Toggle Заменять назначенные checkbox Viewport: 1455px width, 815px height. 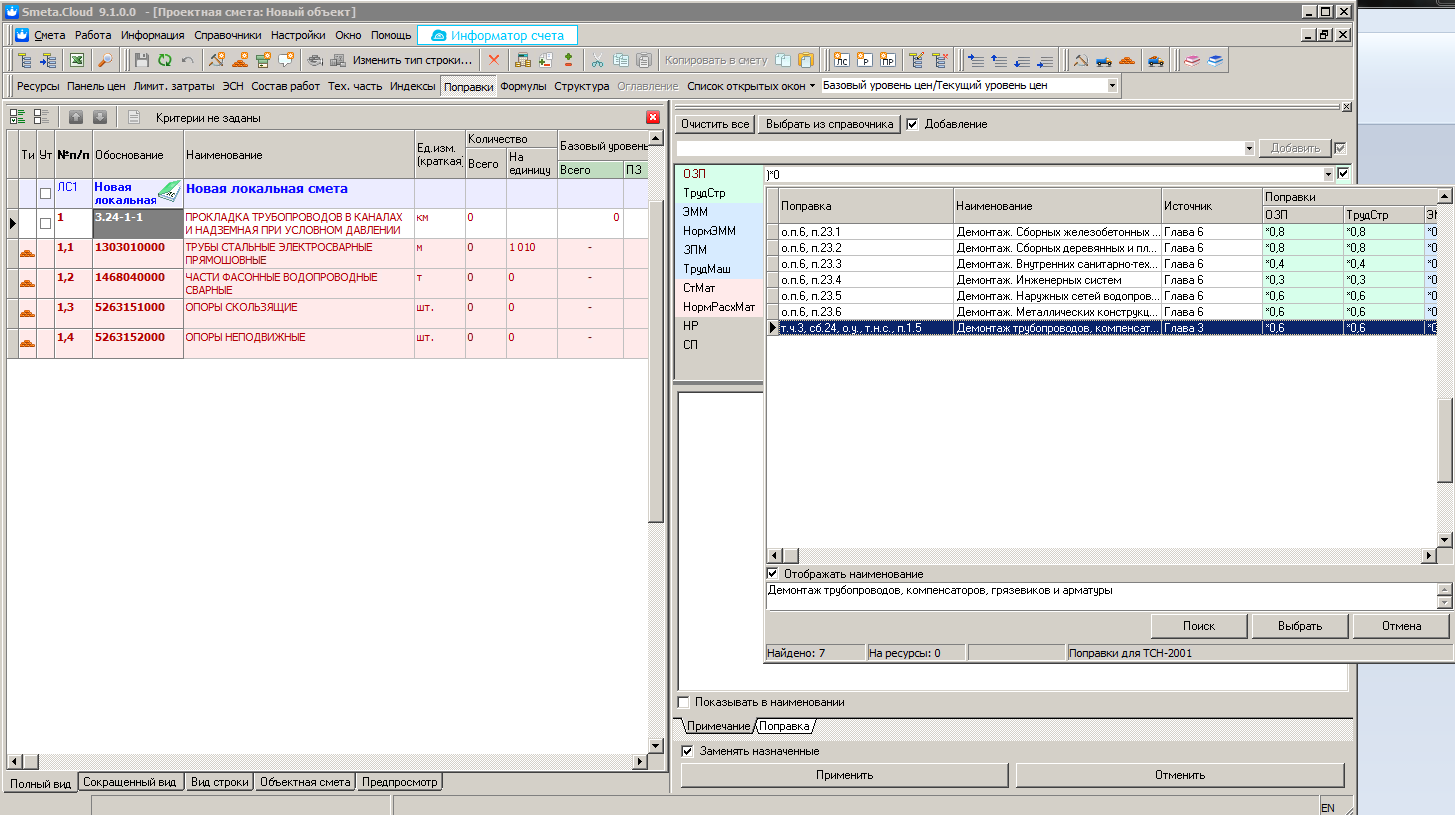(x=687, y=751)
